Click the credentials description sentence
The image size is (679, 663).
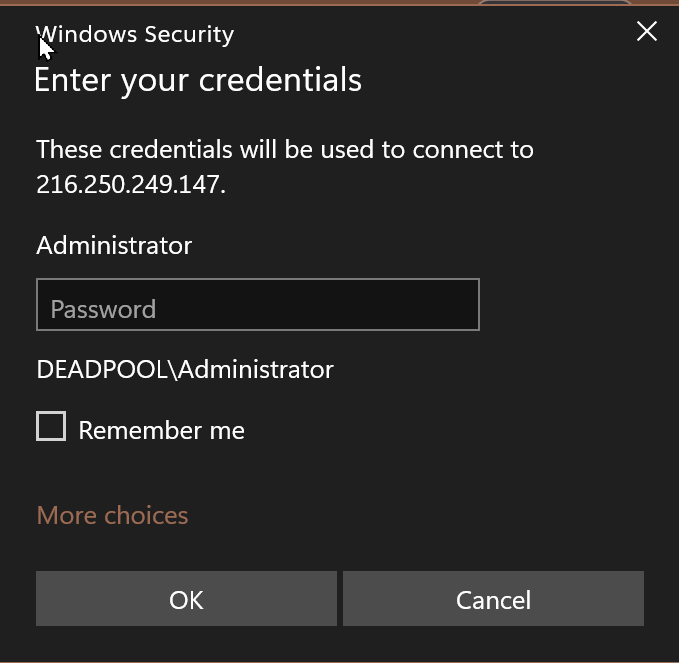(x=285, y=150)
